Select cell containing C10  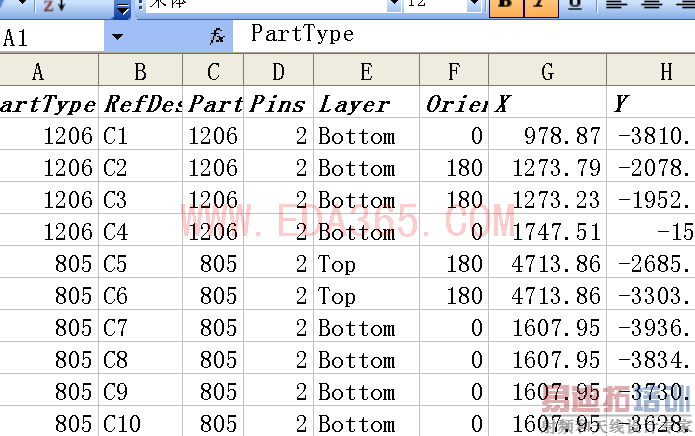point(141,422)
